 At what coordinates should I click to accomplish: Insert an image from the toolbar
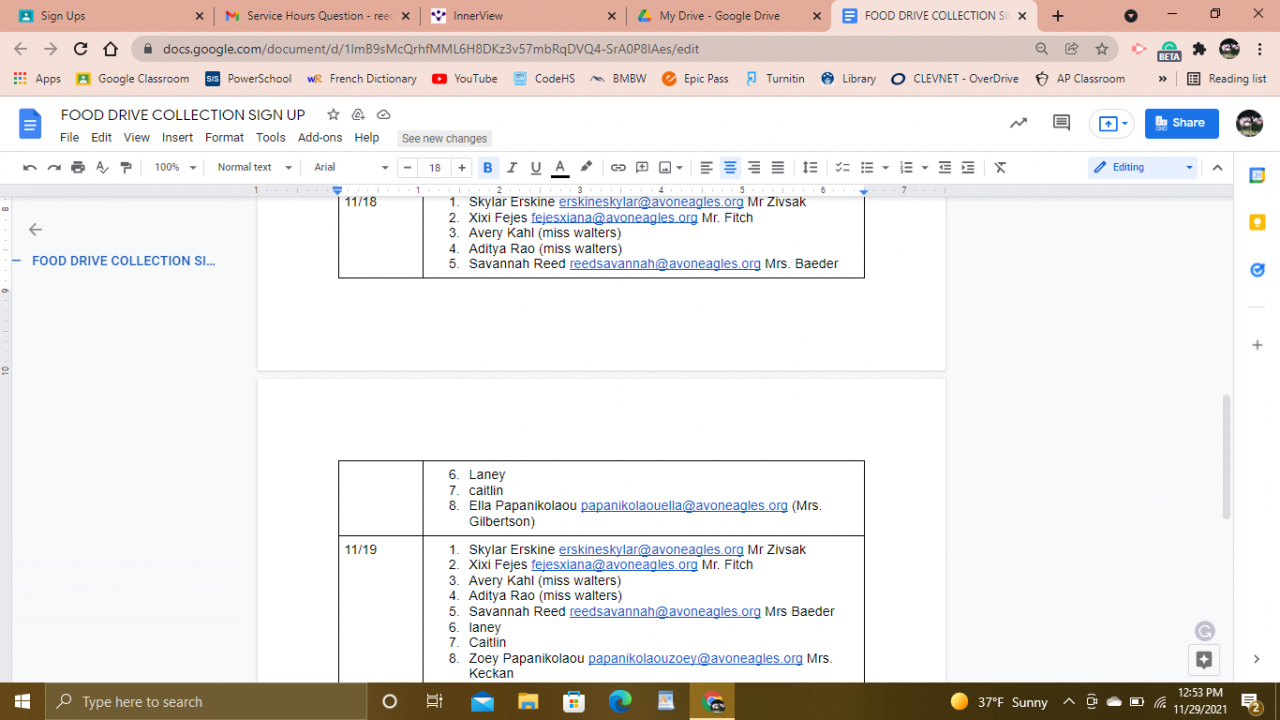click(x=665, y=168)
